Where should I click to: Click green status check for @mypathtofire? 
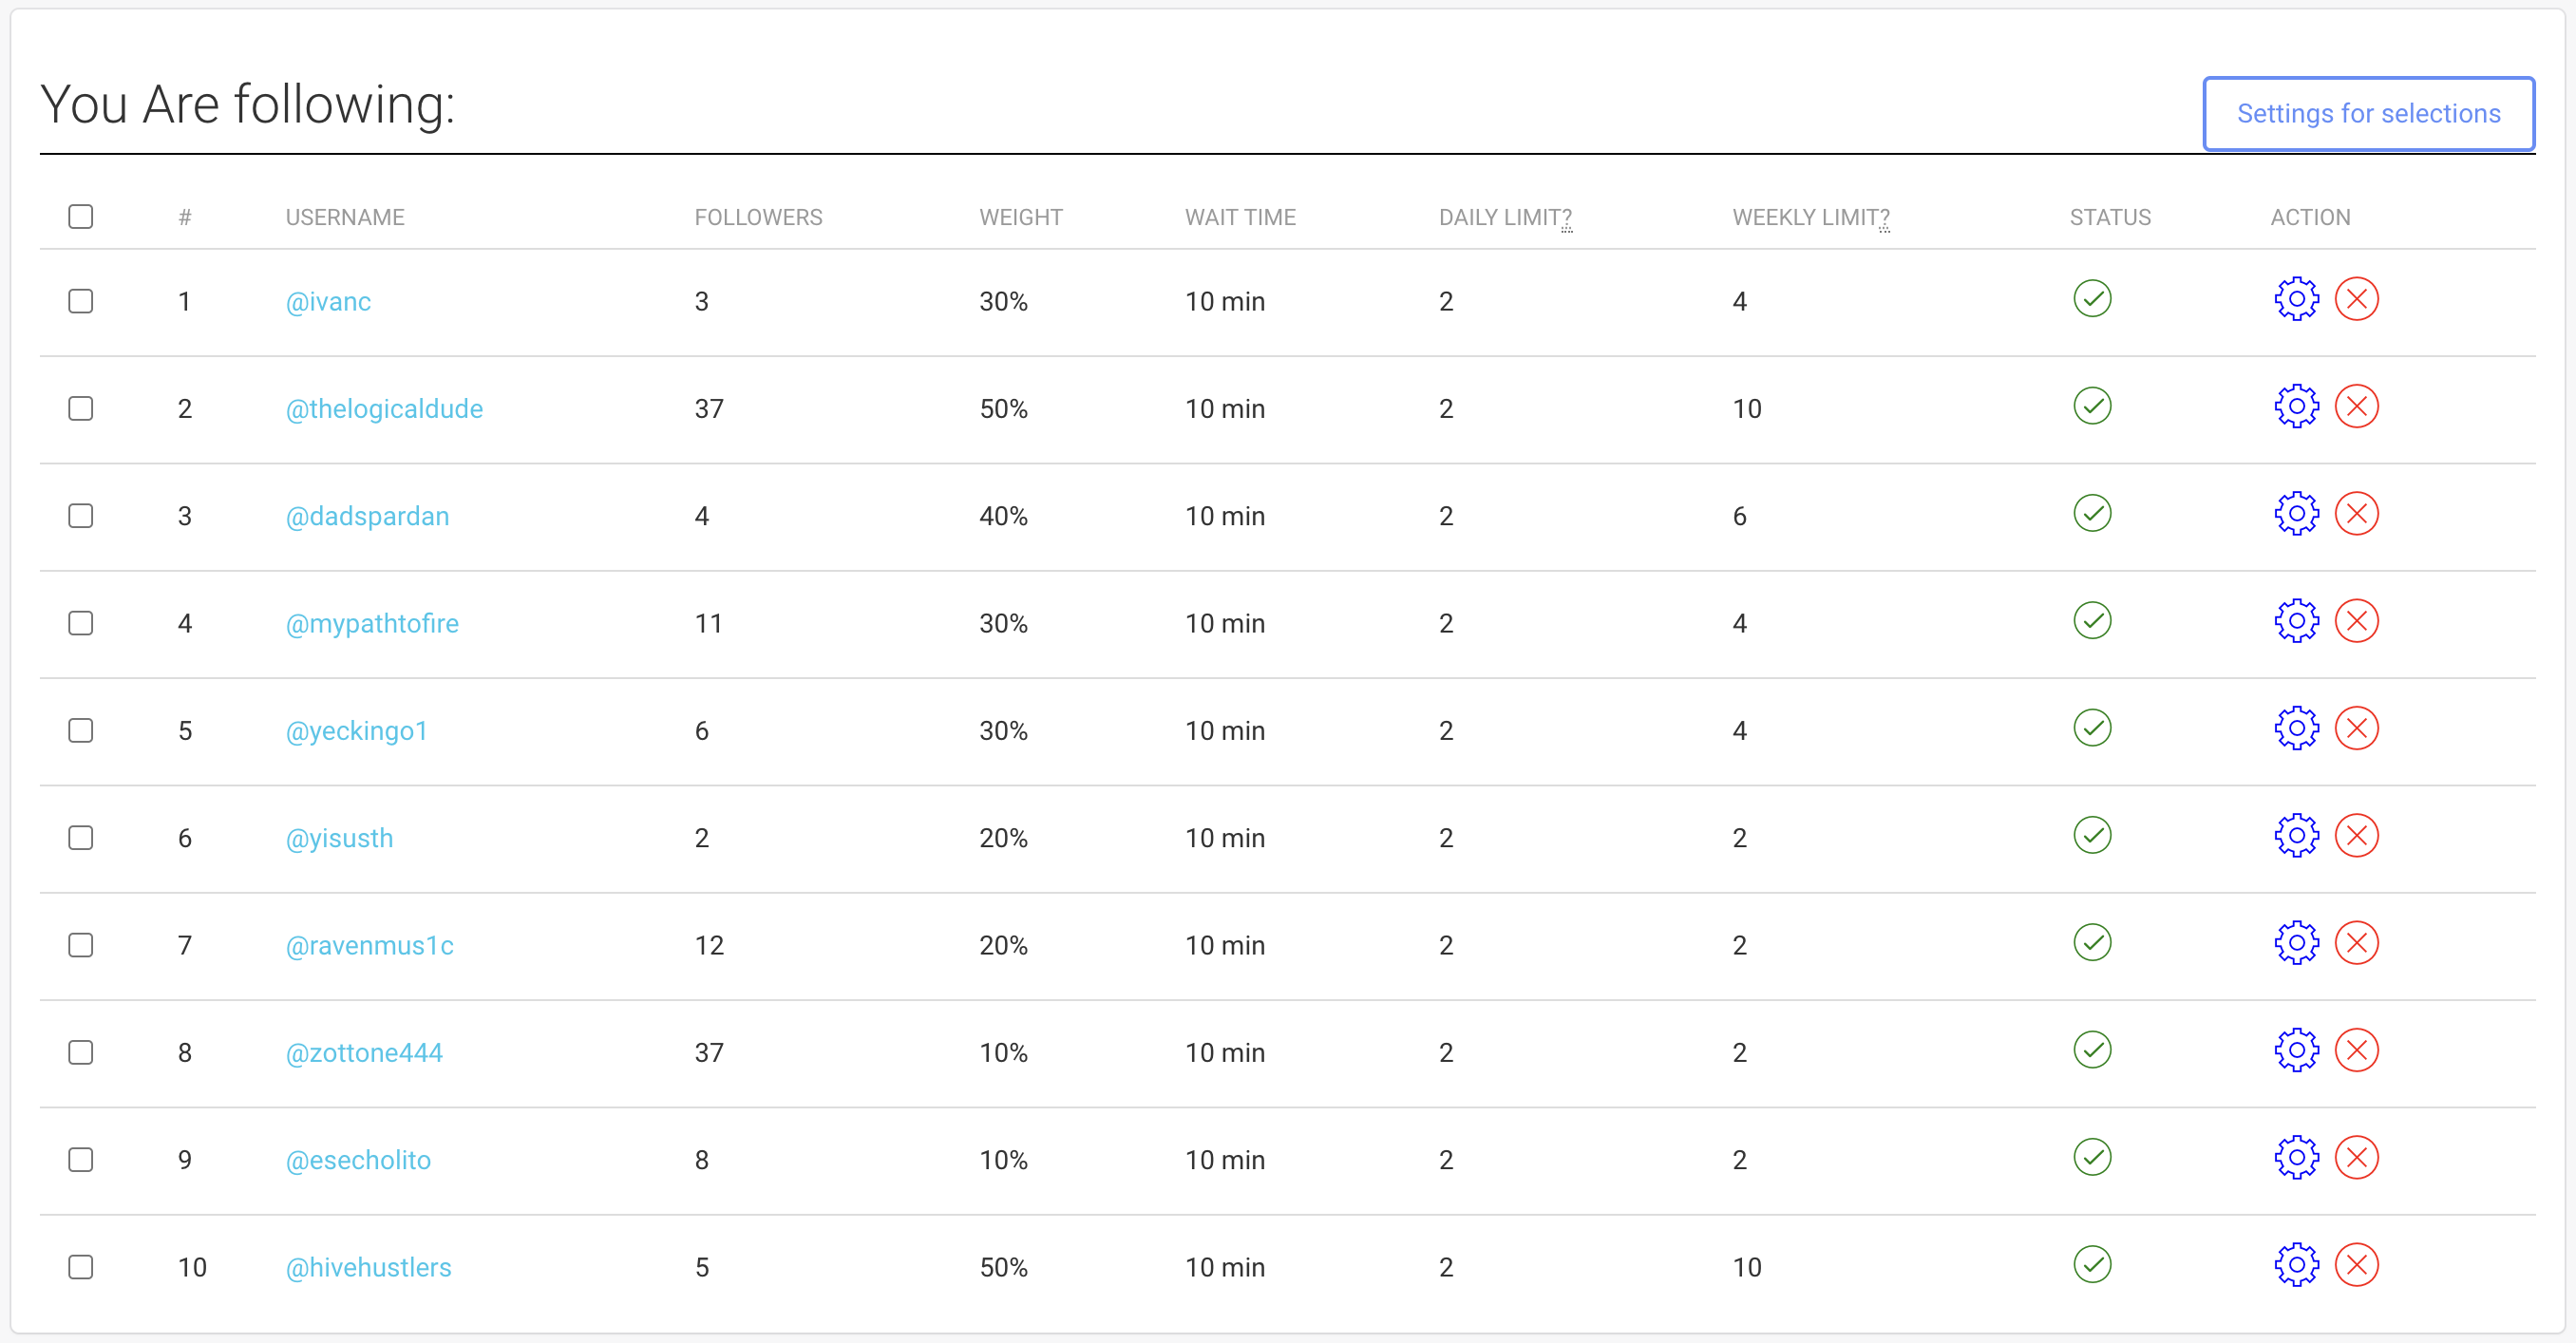click(2092, 620)
